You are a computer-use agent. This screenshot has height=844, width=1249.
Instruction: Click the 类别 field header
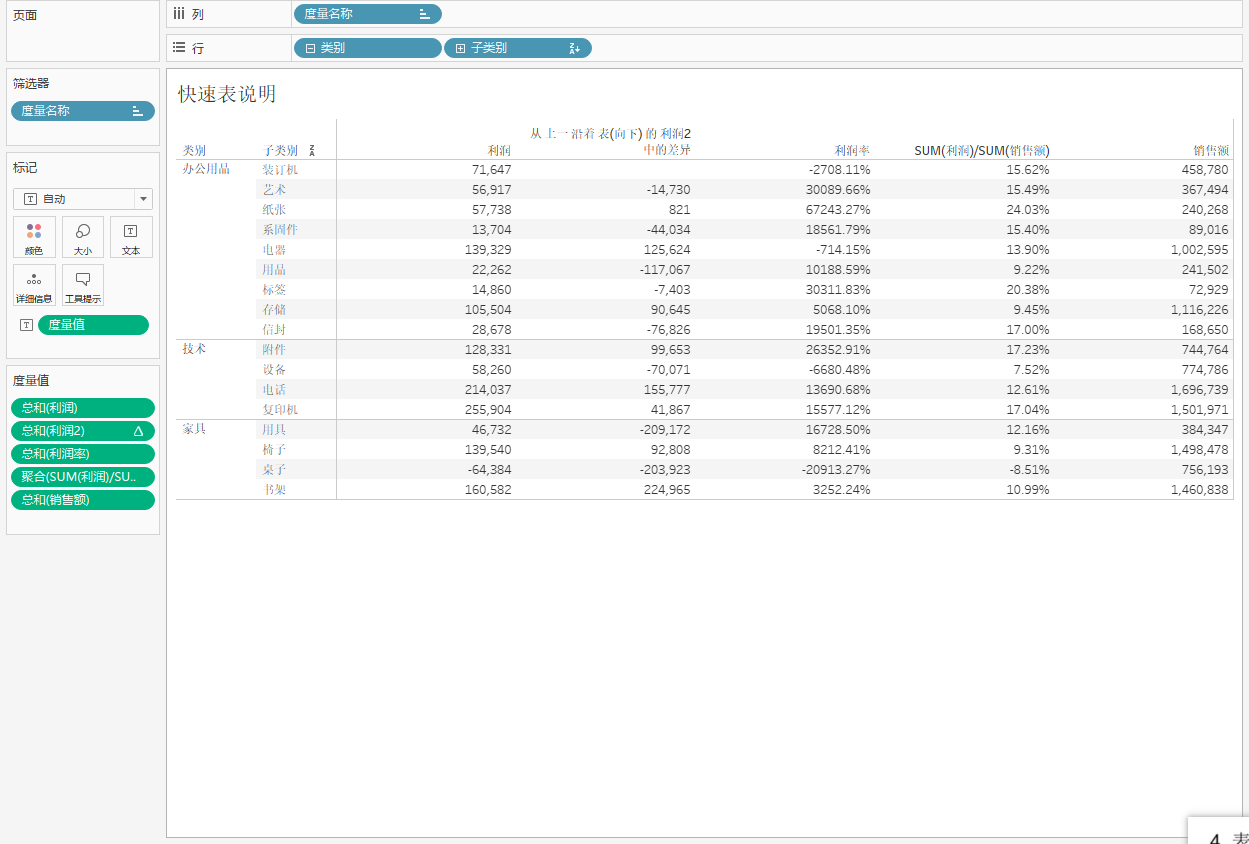pyautogui.click(x=194, y=151)
